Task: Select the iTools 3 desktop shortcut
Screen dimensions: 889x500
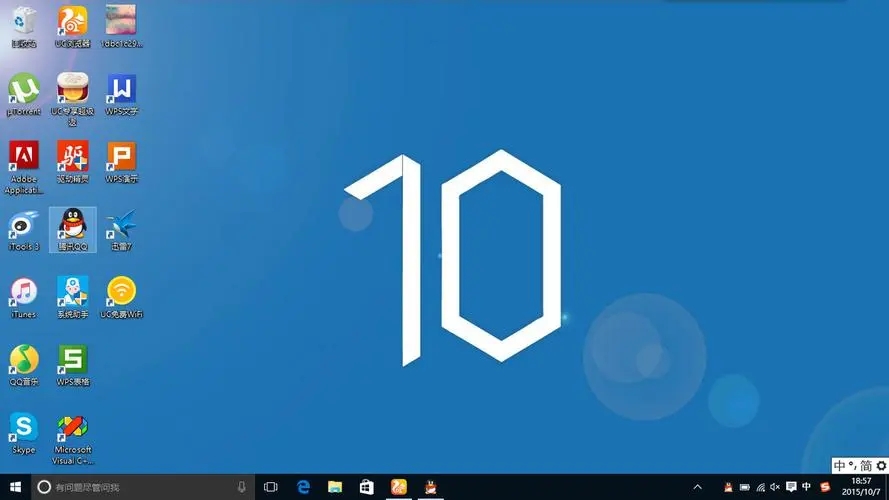Action: pos(23,224)
